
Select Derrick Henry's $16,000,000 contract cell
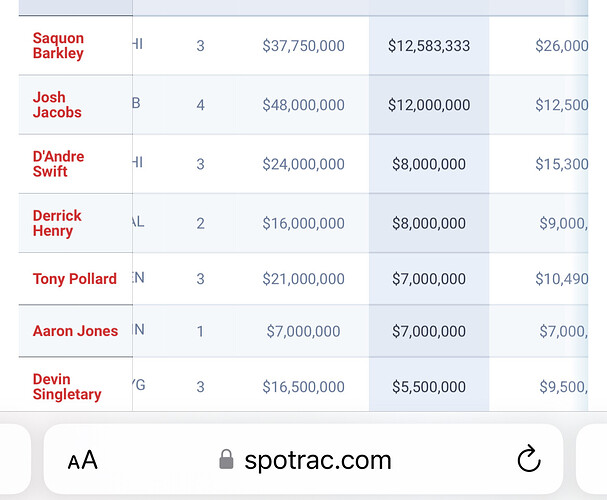pos(303,223)
